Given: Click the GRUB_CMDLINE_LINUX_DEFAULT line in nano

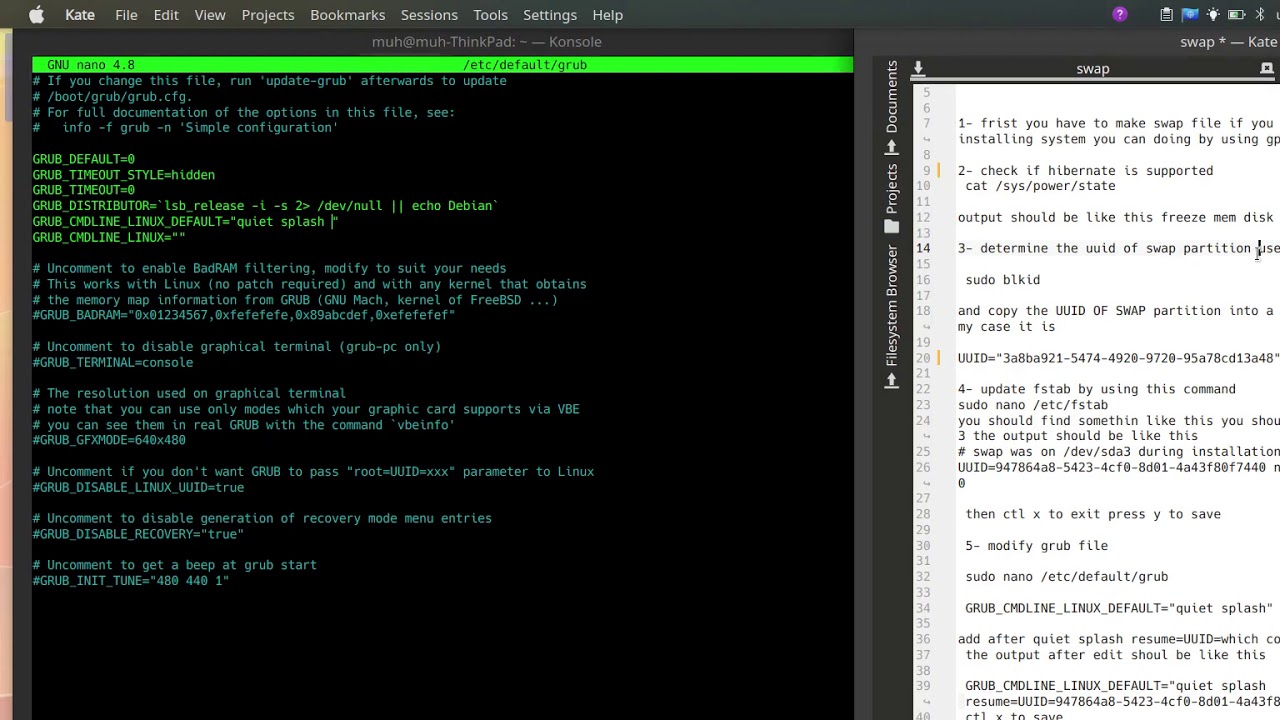Looking at the screenshot, I should click(x=185, y=222).
